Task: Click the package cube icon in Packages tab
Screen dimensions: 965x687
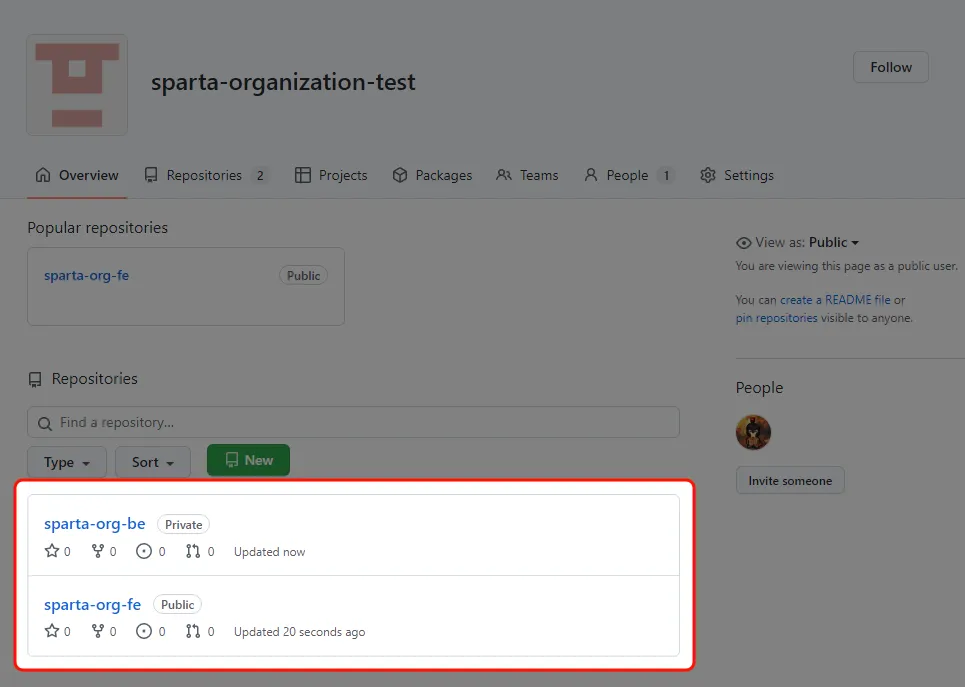Action: tap(400, 175)
